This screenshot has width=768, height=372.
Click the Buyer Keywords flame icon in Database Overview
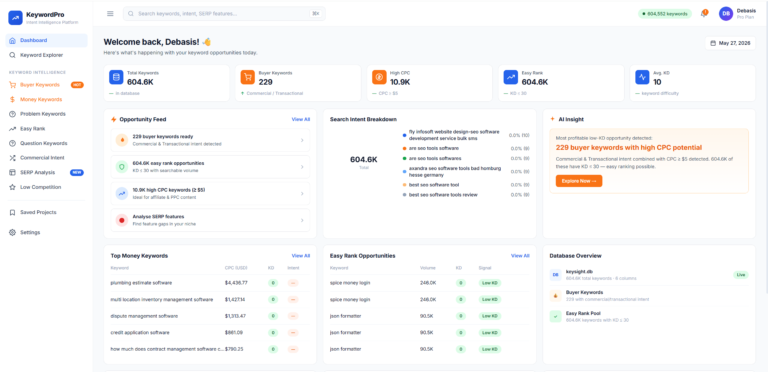point(555,296)
